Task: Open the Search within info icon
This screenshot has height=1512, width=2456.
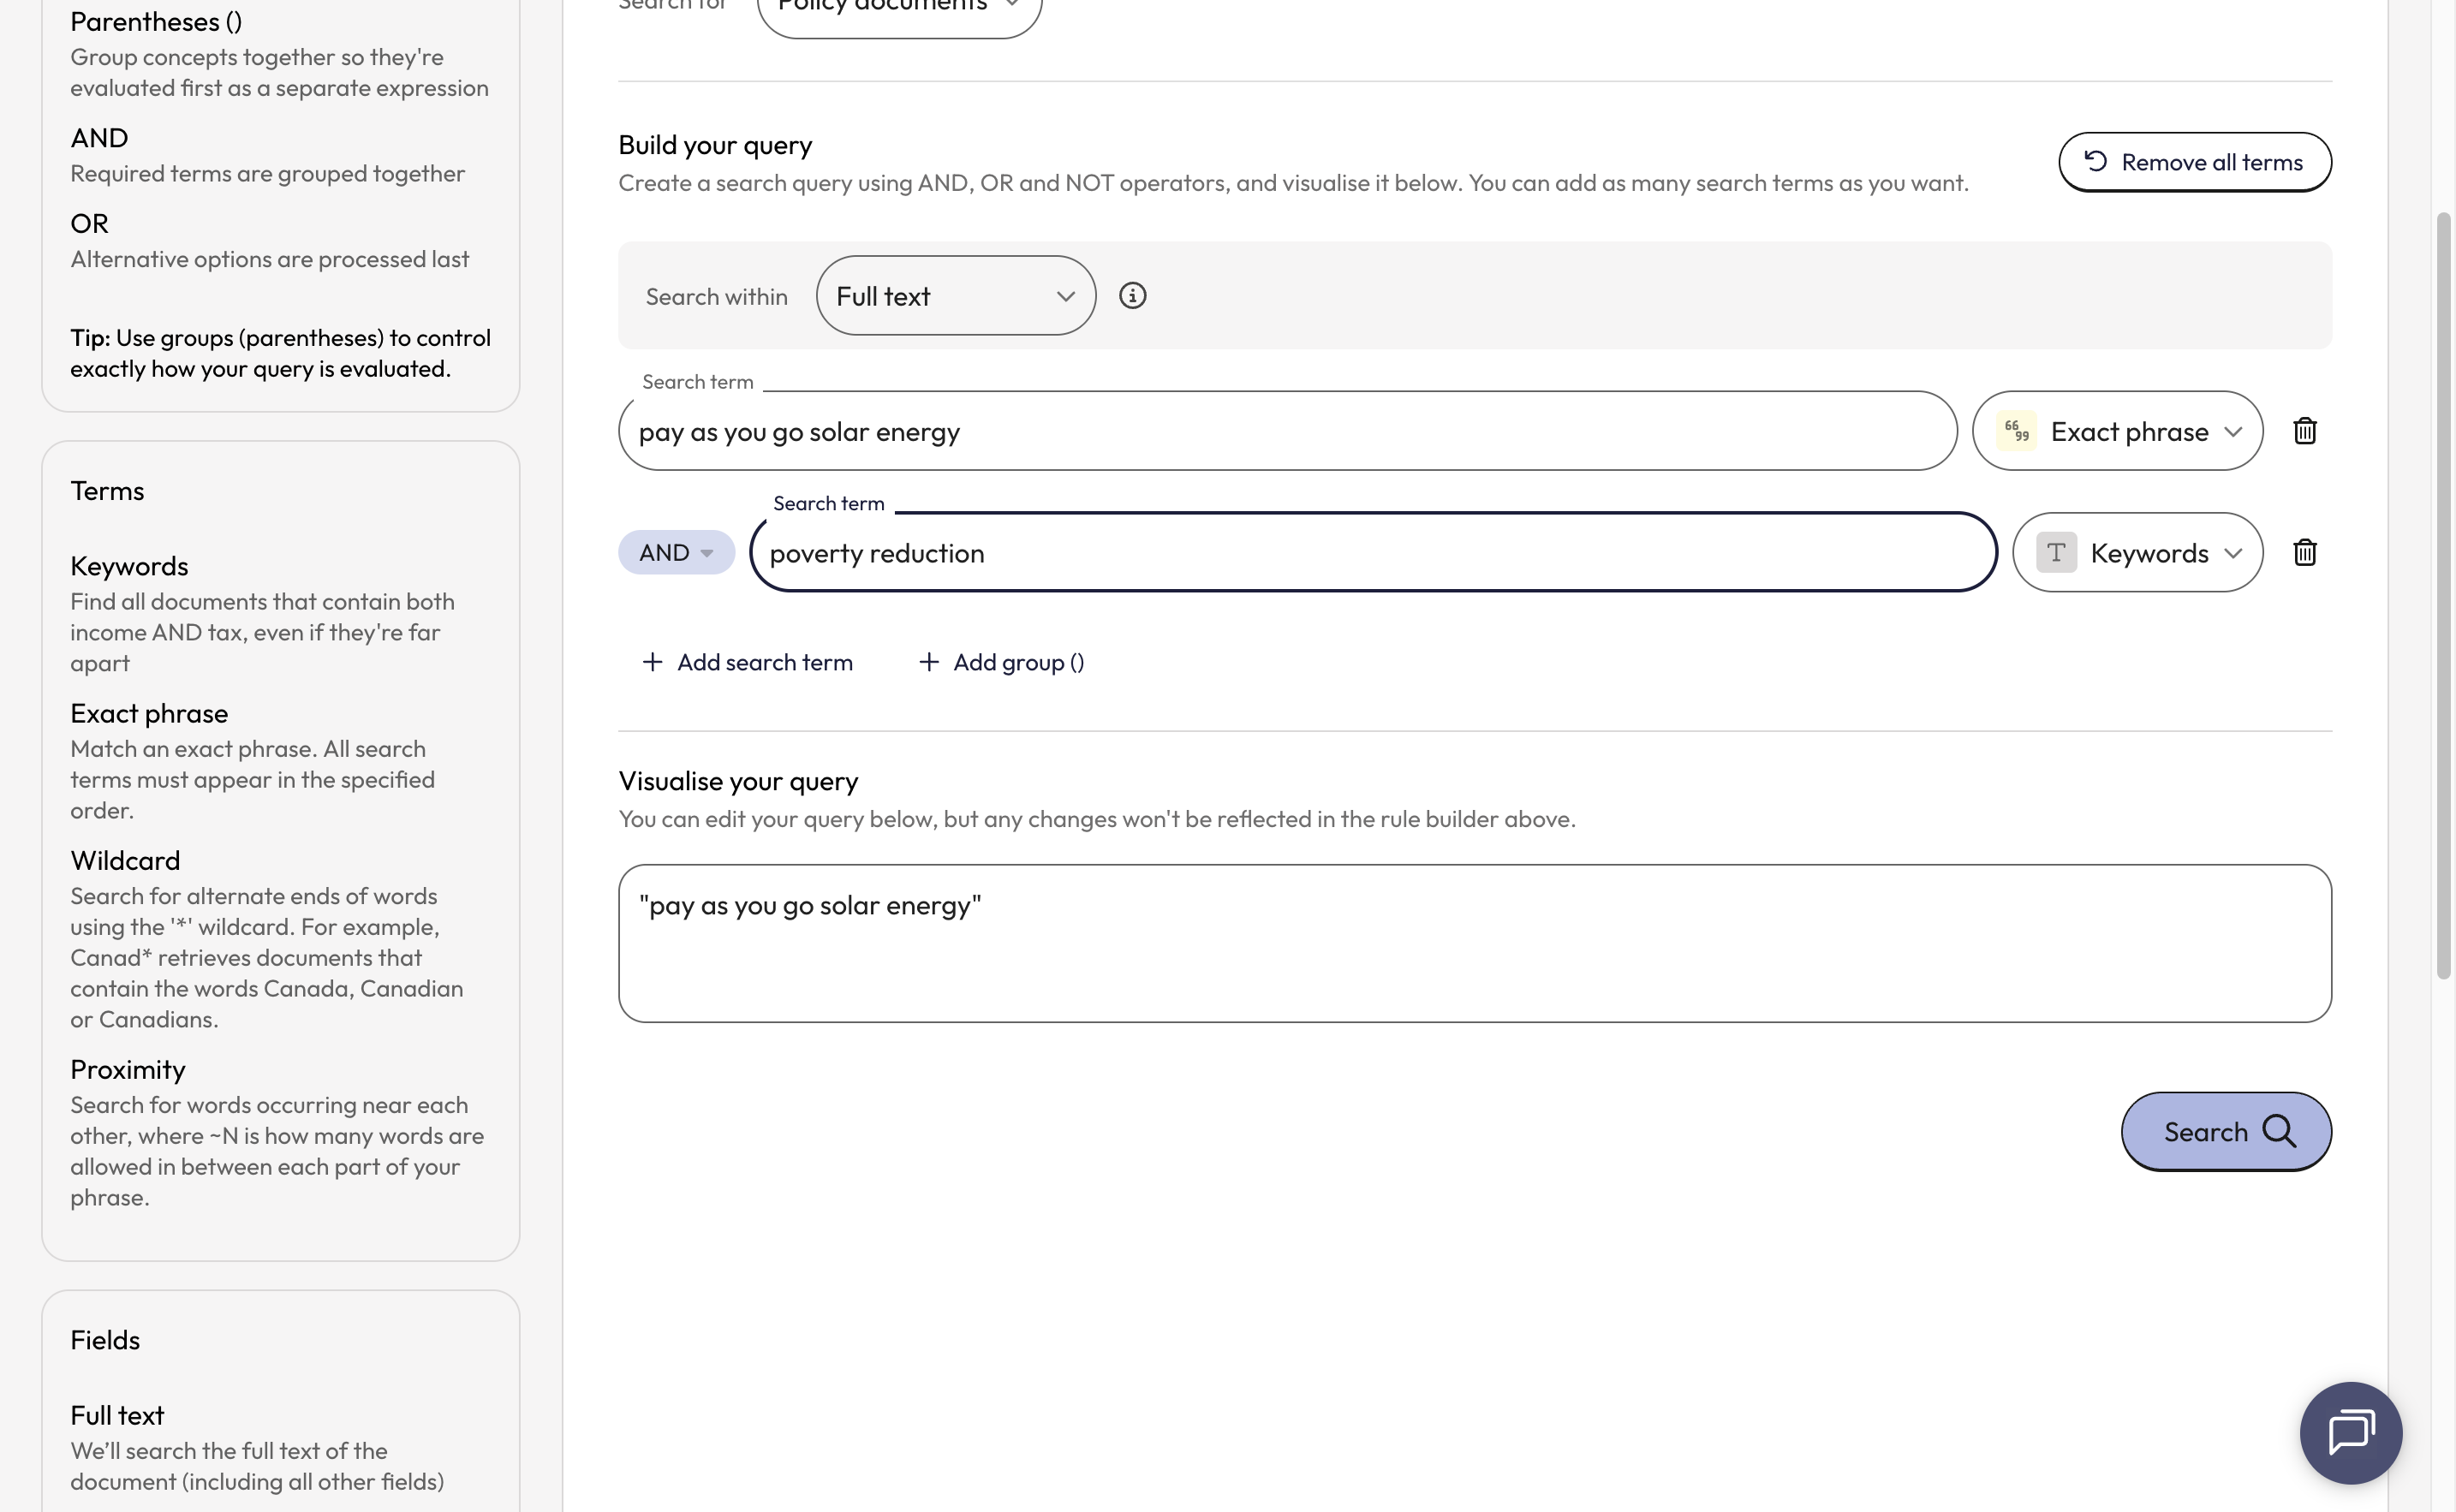Action: click(x=1132, y=295)
